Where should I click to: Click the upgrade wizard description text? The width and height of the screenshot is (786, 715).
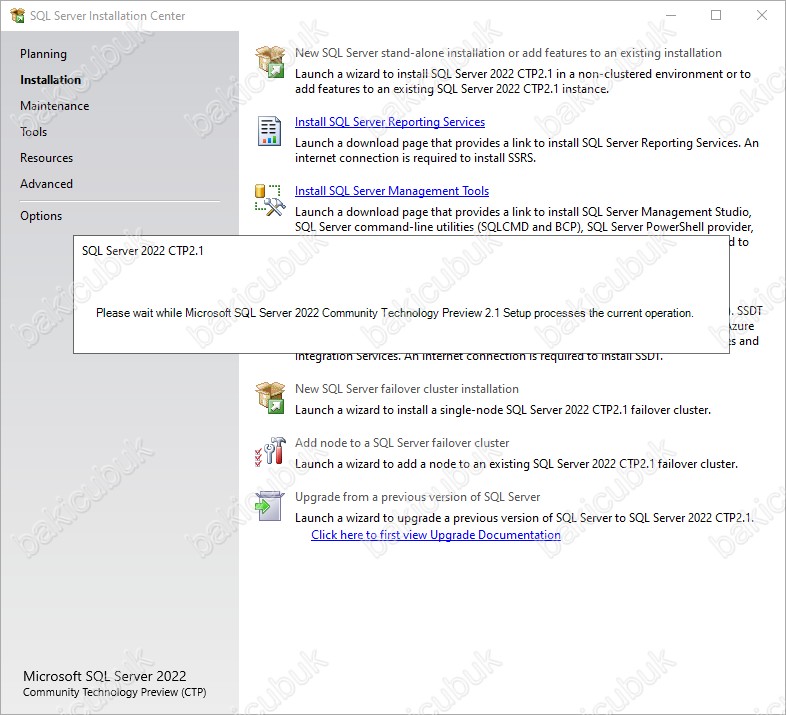click(x=524, y=518)
